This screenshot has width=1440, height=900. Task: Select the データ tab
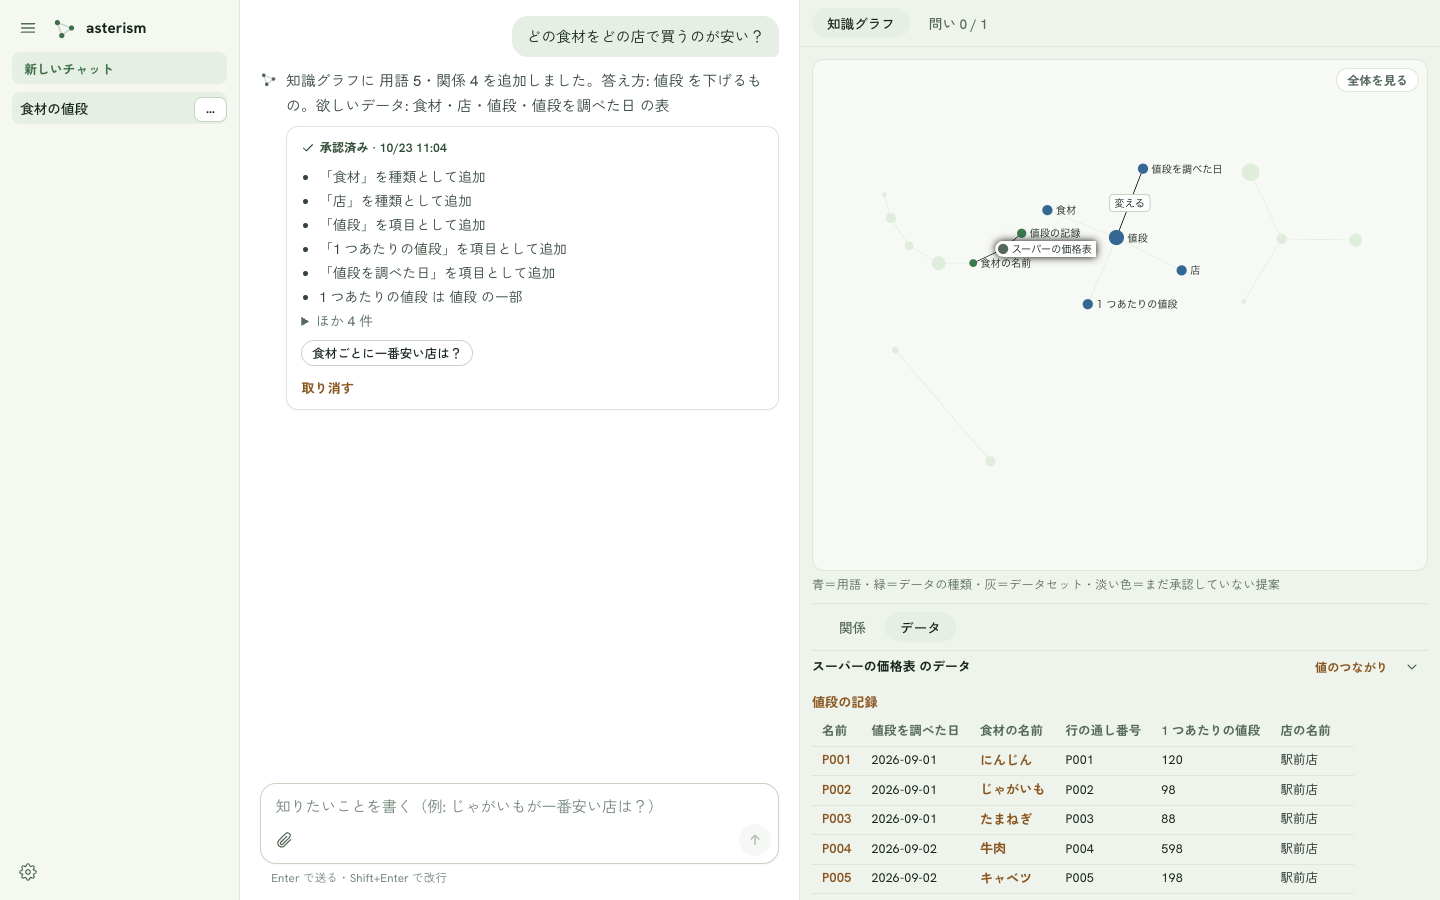click(x=920, y=628)
